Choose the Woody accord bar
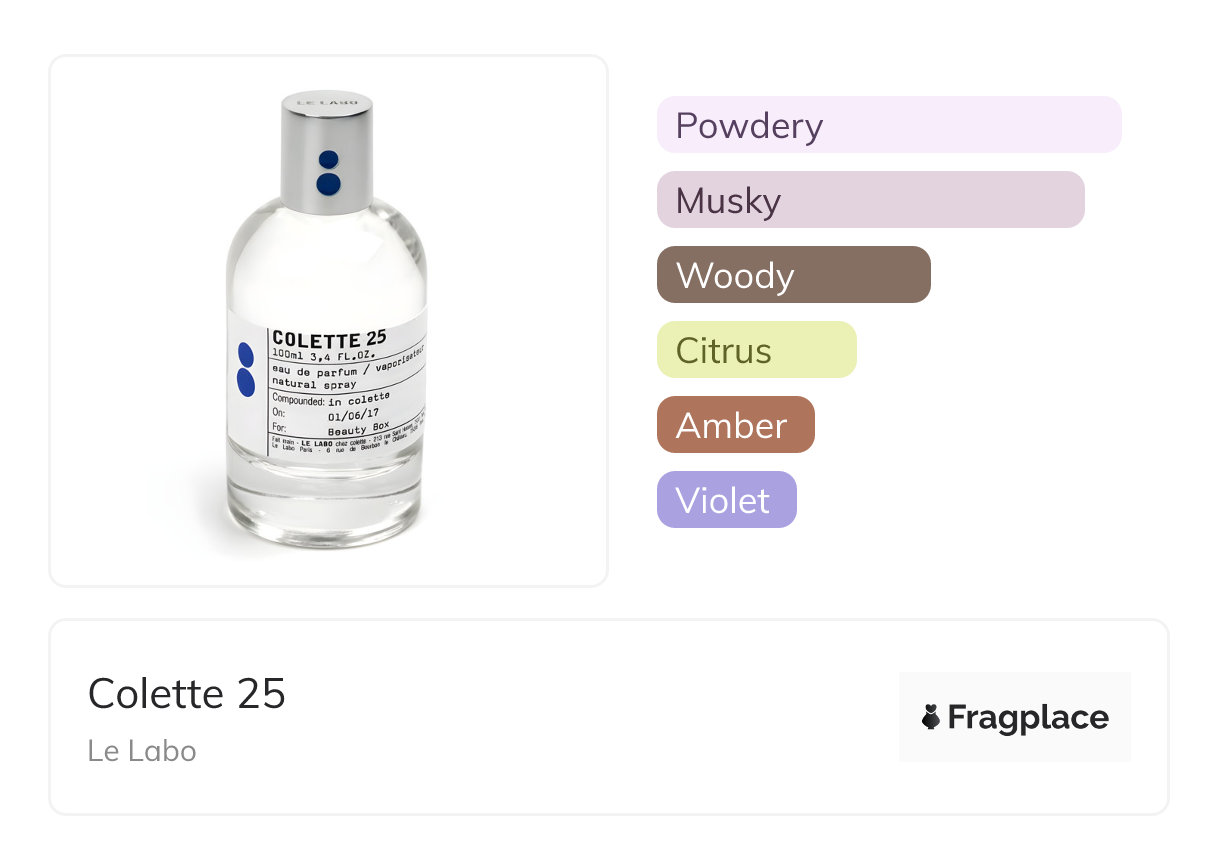Screen dimensions: 1218x864 click(793, 275)
